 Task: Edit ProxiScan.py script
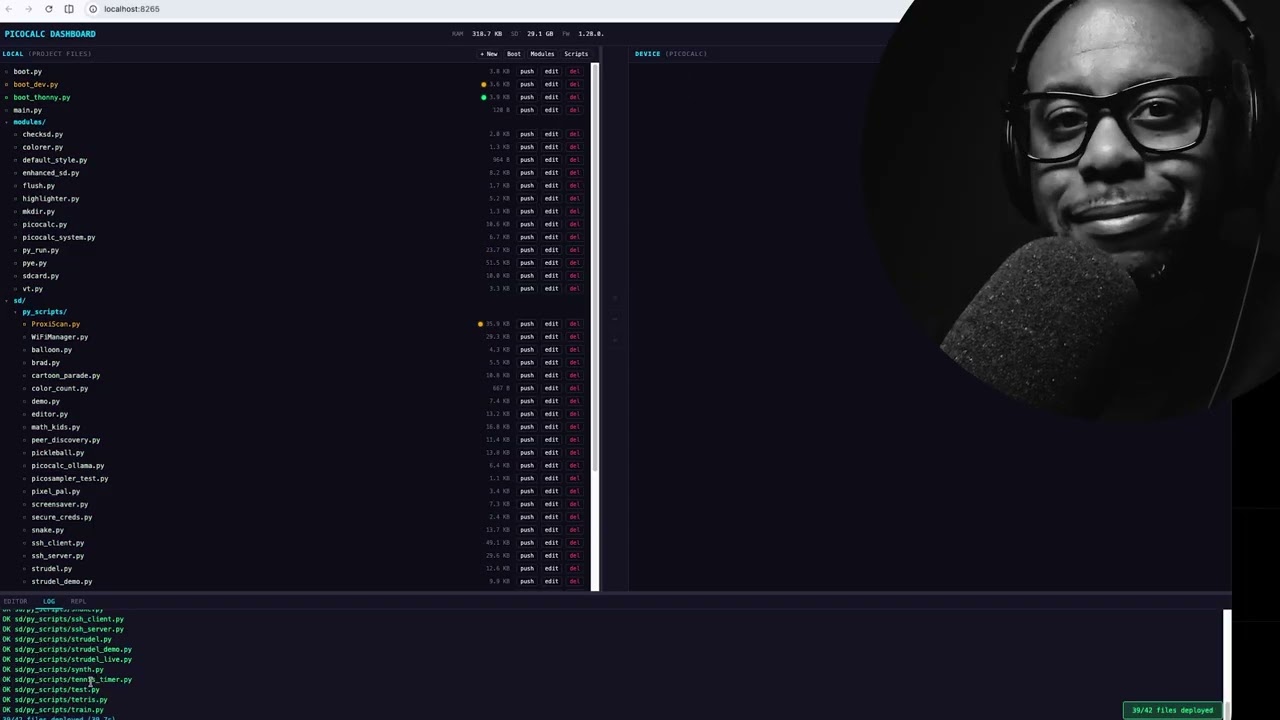click(x=551, y=324)
